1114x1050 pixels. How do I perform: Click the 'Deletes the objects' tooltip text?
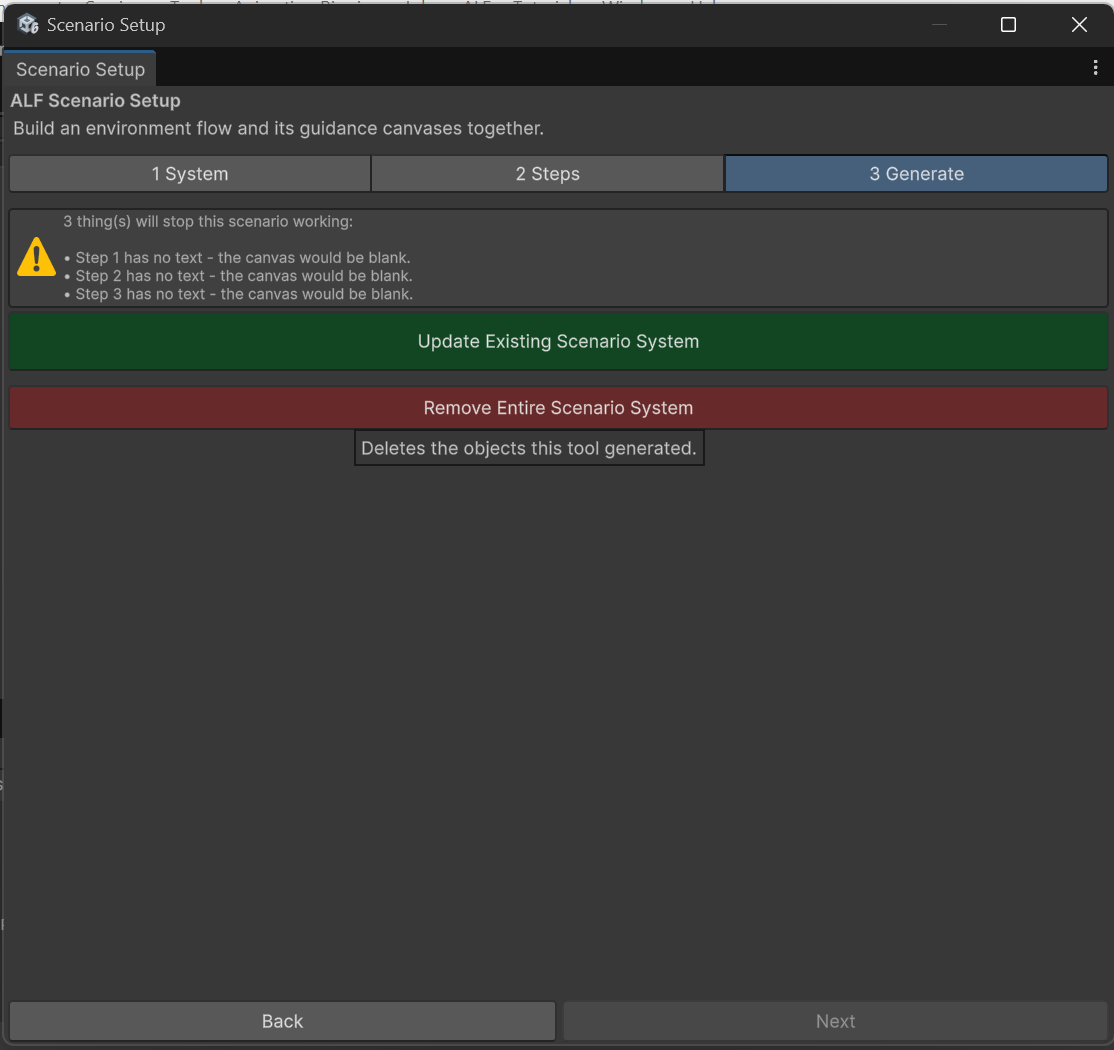pos(529,448)
